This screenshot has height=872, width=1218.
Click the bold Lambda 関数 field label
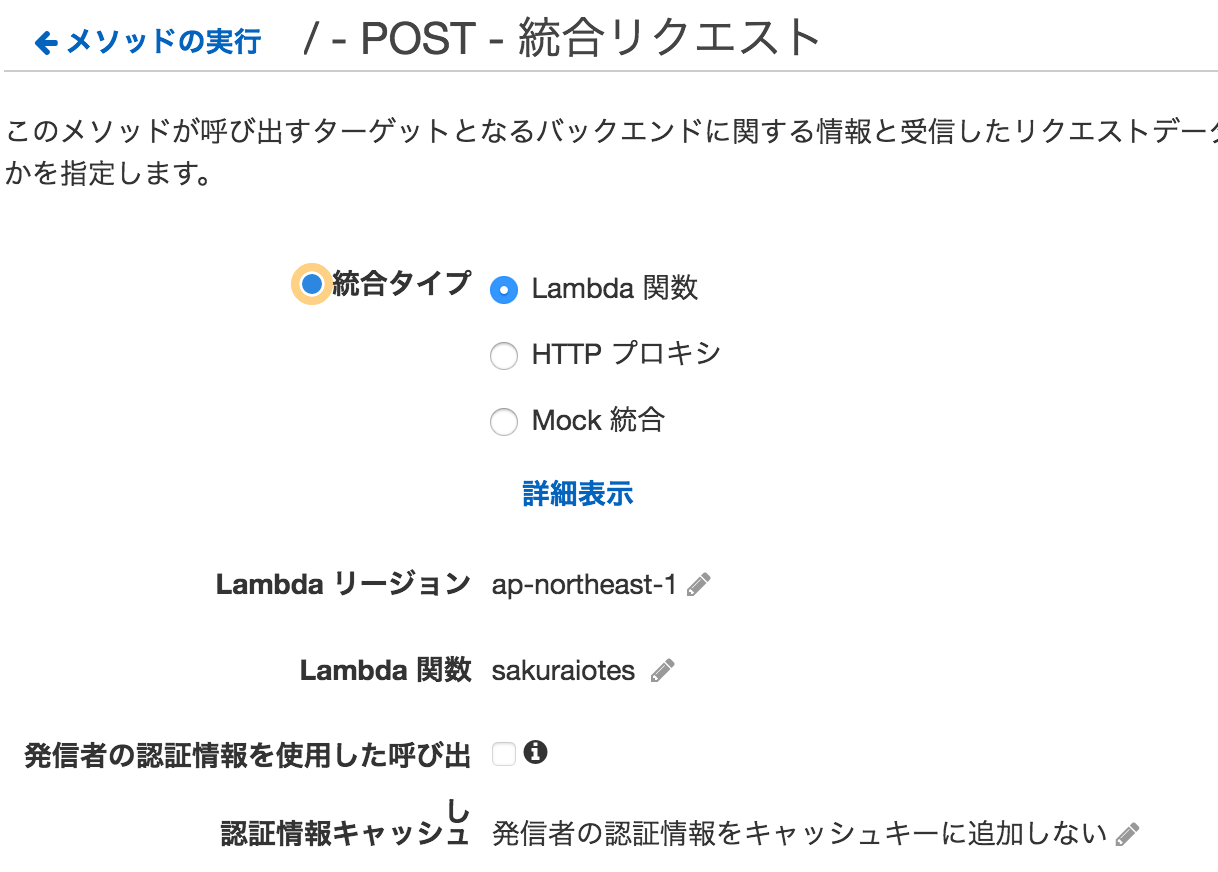[385, 671]
